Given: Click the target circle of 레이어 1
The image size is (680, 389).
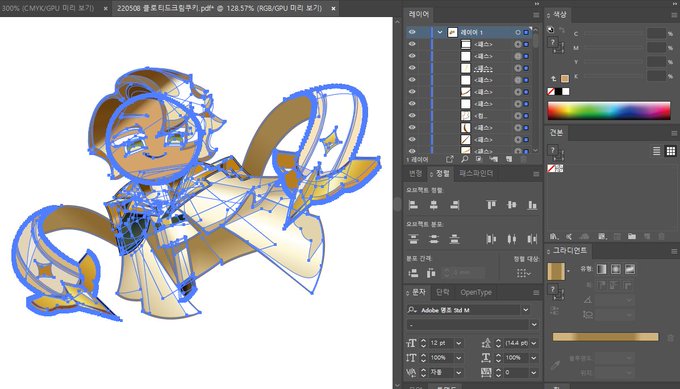Looking at the screenshot, I should point(518,33).
